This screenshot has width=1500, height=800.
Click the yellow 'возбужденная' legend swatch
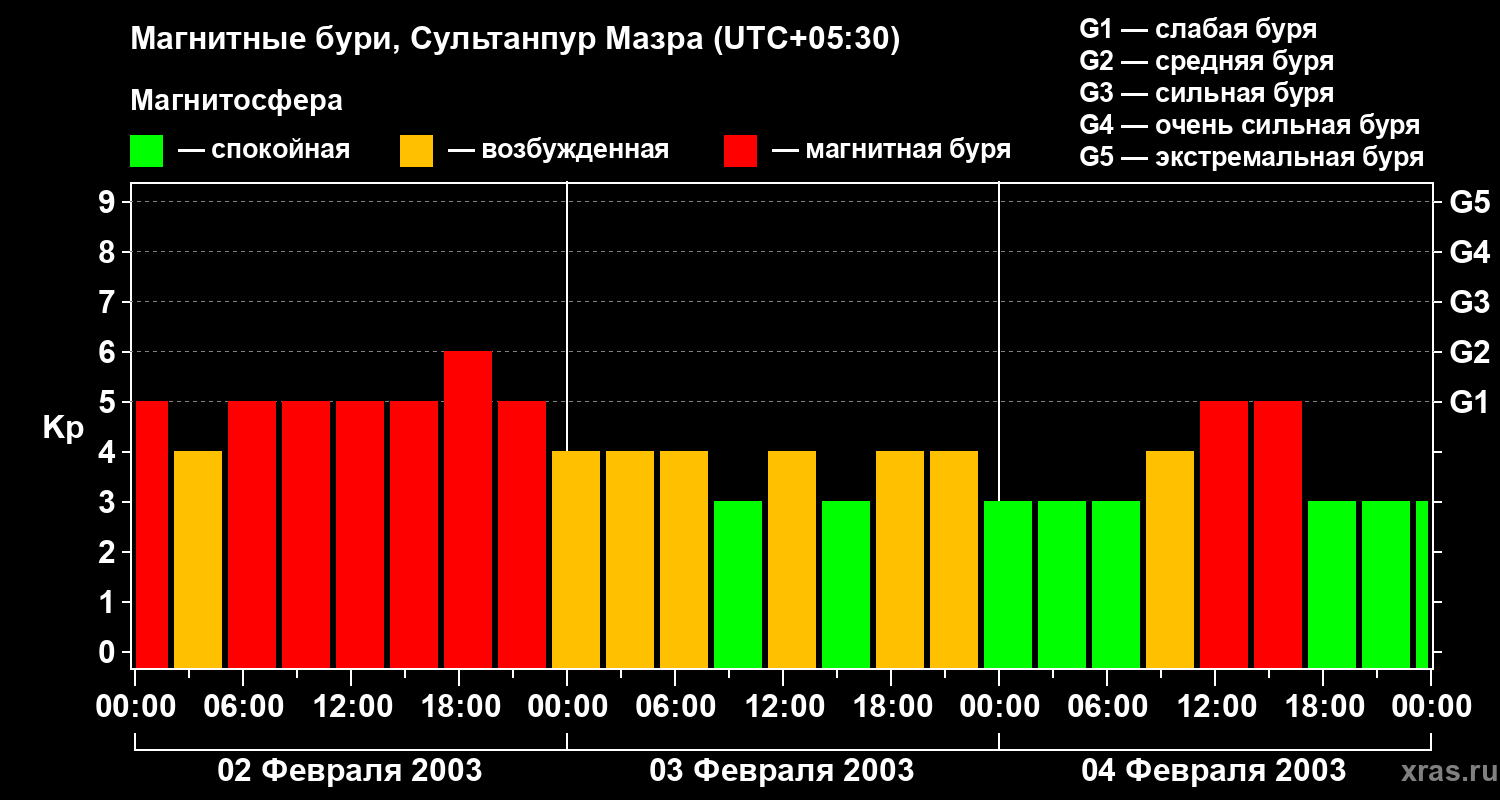coord(416,151)
